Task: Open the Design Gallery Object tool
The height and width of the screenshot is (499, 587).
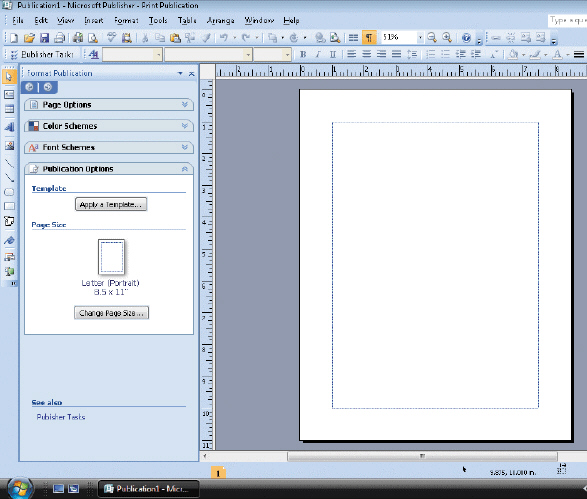Action: (9, 257)
